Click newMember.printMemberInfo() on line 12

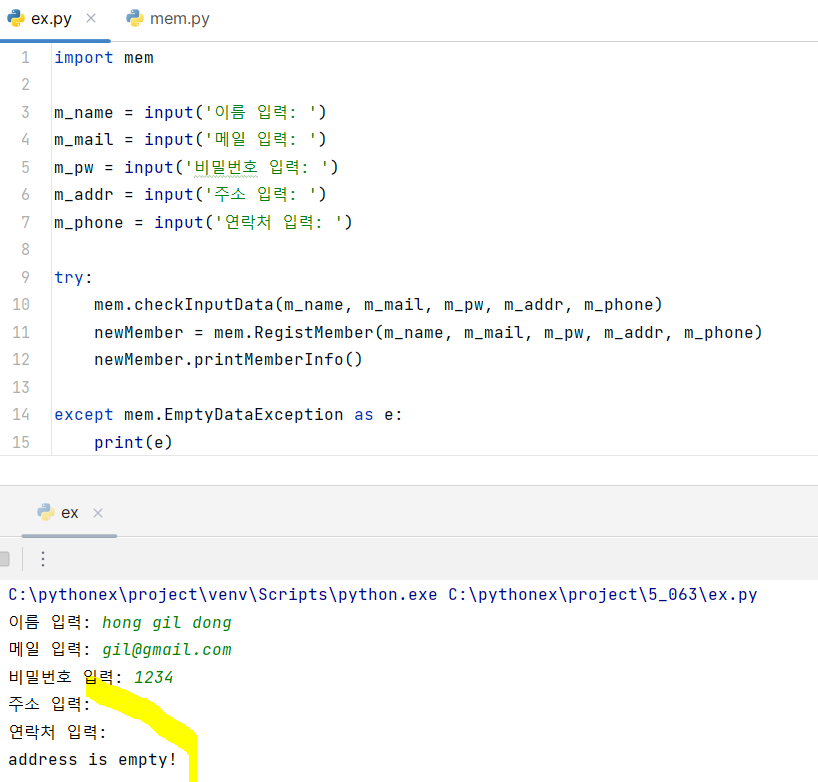click(228, 359)
